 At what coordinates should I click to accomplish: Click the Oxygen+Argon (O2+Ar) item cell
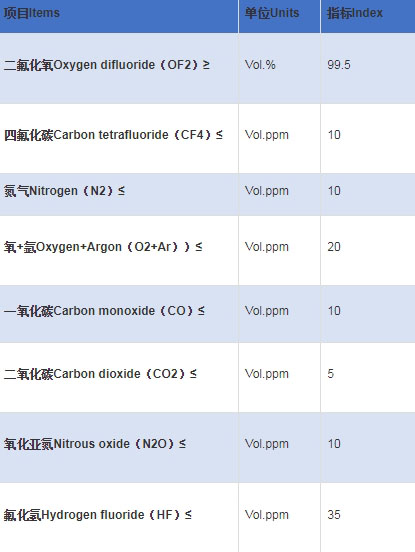[119, 250]
